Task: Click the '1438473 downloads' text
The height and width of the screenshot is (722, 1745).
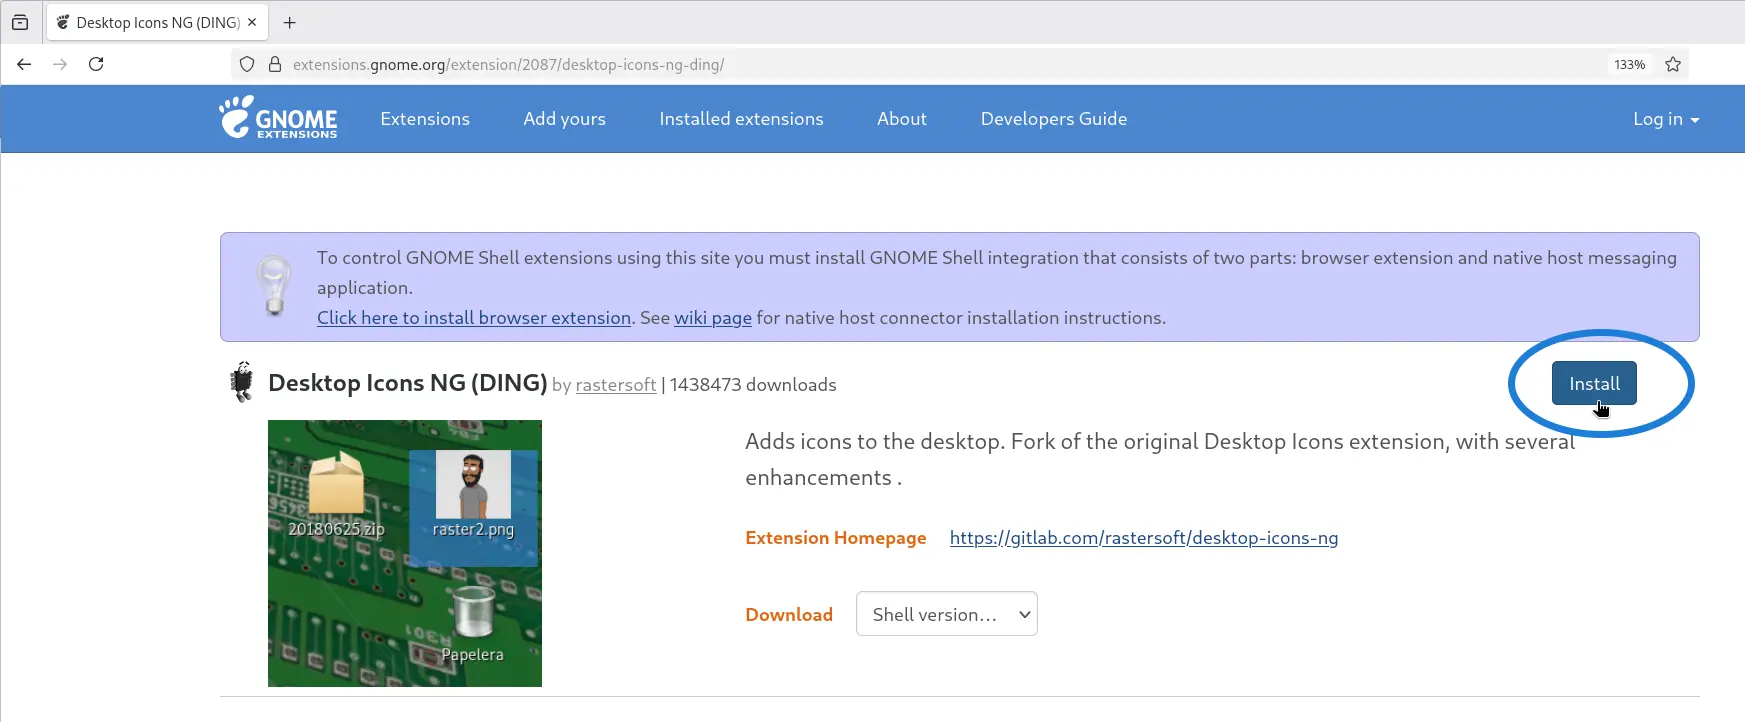Action: (x=753, y=385)
